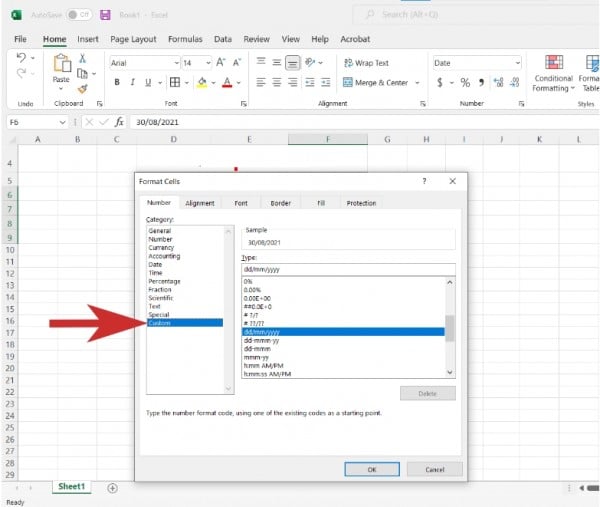Switch to the Insert ribbon tab
Screen dimensions: 600x507
point(88,39)
